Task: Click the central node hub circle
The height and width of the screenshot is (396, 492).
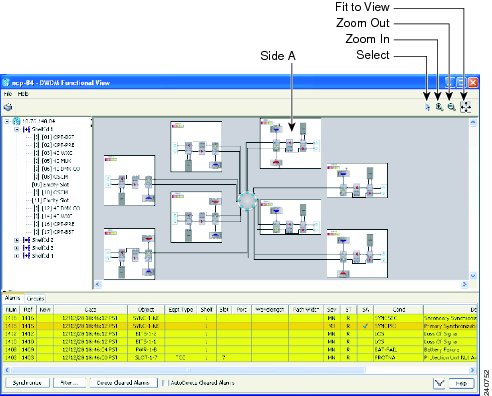Action: pyautogui.click(x=247, y=200)
